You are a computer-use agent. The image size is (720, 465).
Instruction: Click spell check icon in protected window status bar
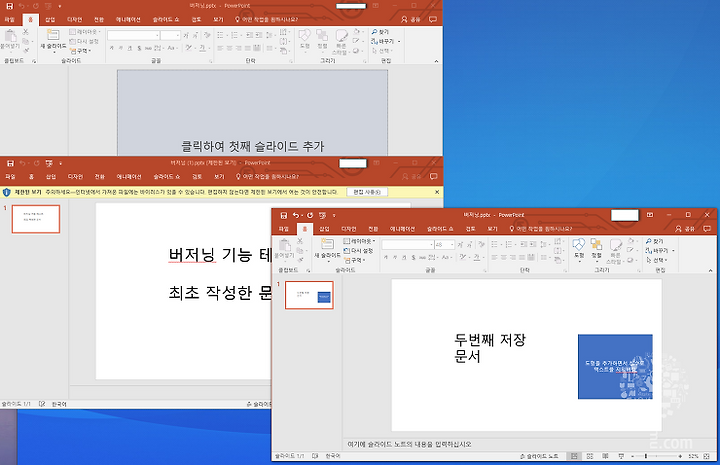[x=42, y=404]
